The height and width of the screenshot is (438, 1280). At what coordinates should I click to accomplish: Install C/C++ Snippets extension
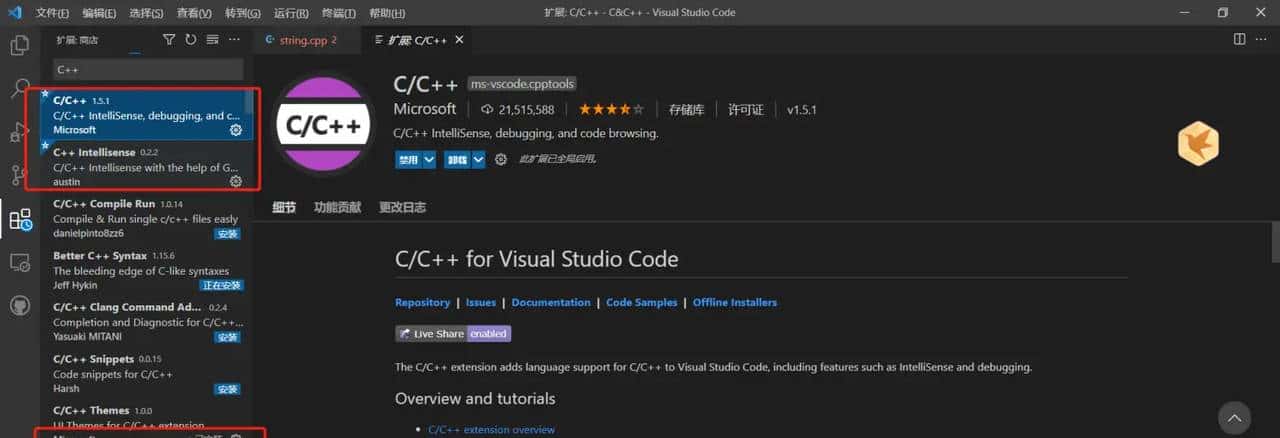[x=227, y=389]
